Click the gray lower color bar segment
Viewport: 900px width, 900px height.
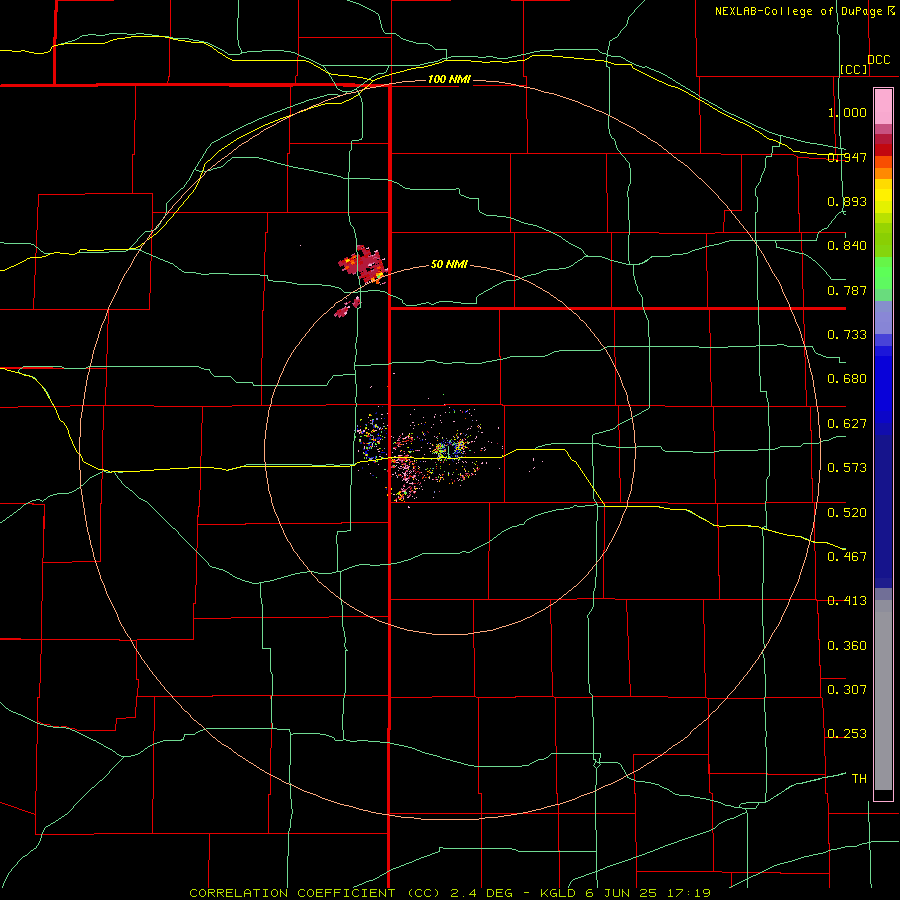click(x=883, y=695)
